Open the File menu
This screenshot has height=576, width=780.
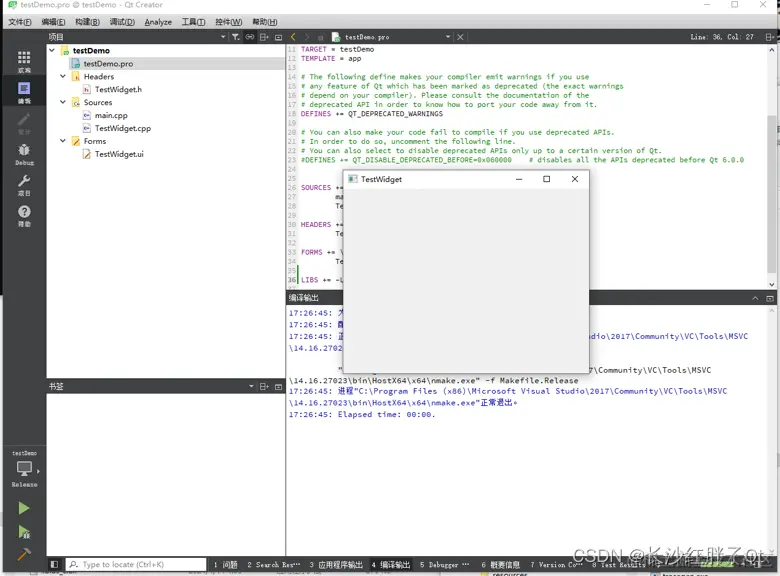[x=20, y=22]
